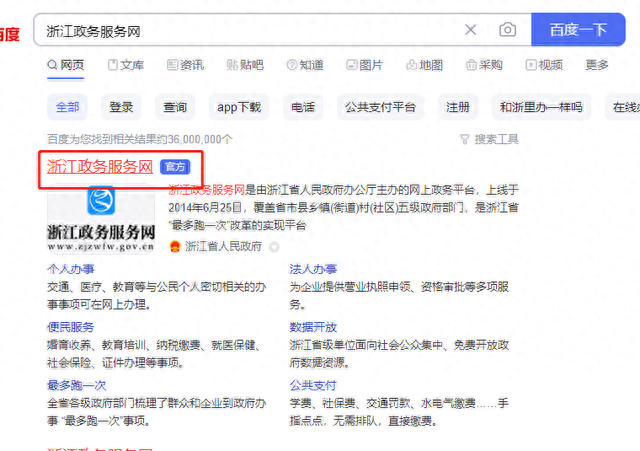Open image search via the camera icon
The width and height of the screenshot is (640, 451).
point(507,29)
